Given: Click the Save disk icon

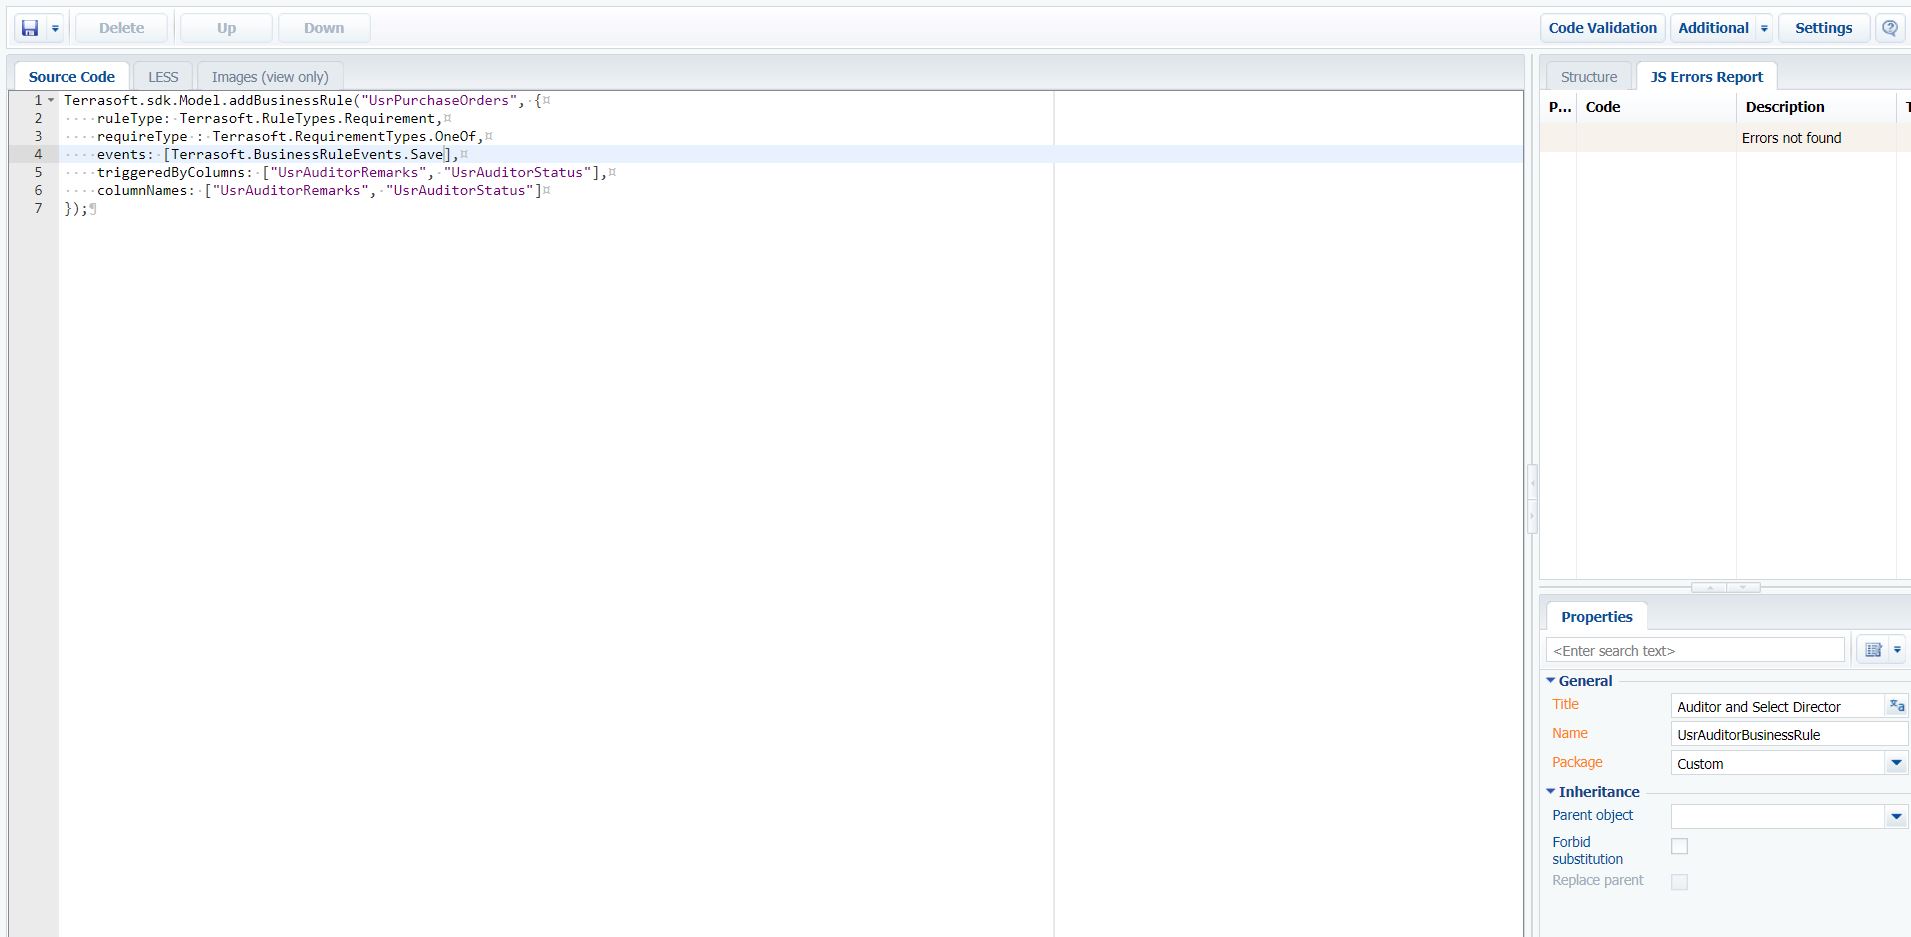Looking at the screenshot, I should [x=30, y=28].
